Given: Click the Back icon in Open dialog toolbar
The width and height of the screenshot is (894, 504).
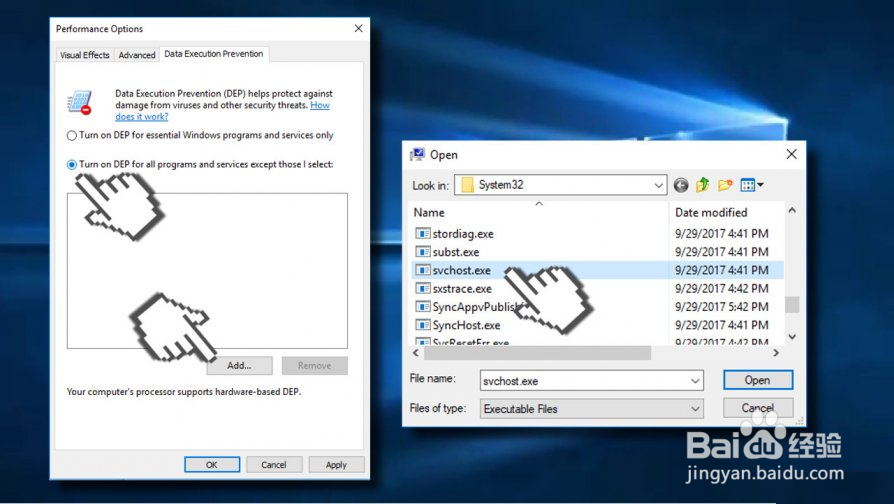Looking at the screenshot, I should (681, 185).
